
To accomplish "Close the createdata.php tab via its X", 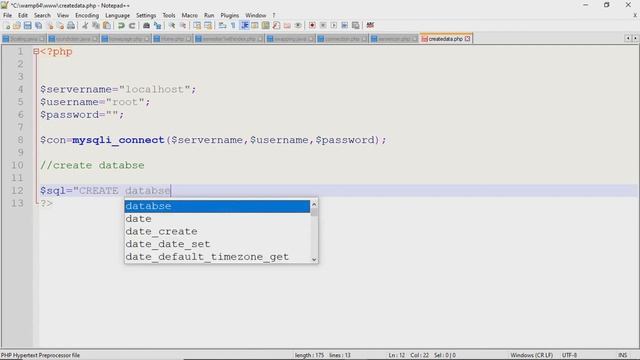I will (468, 39).
